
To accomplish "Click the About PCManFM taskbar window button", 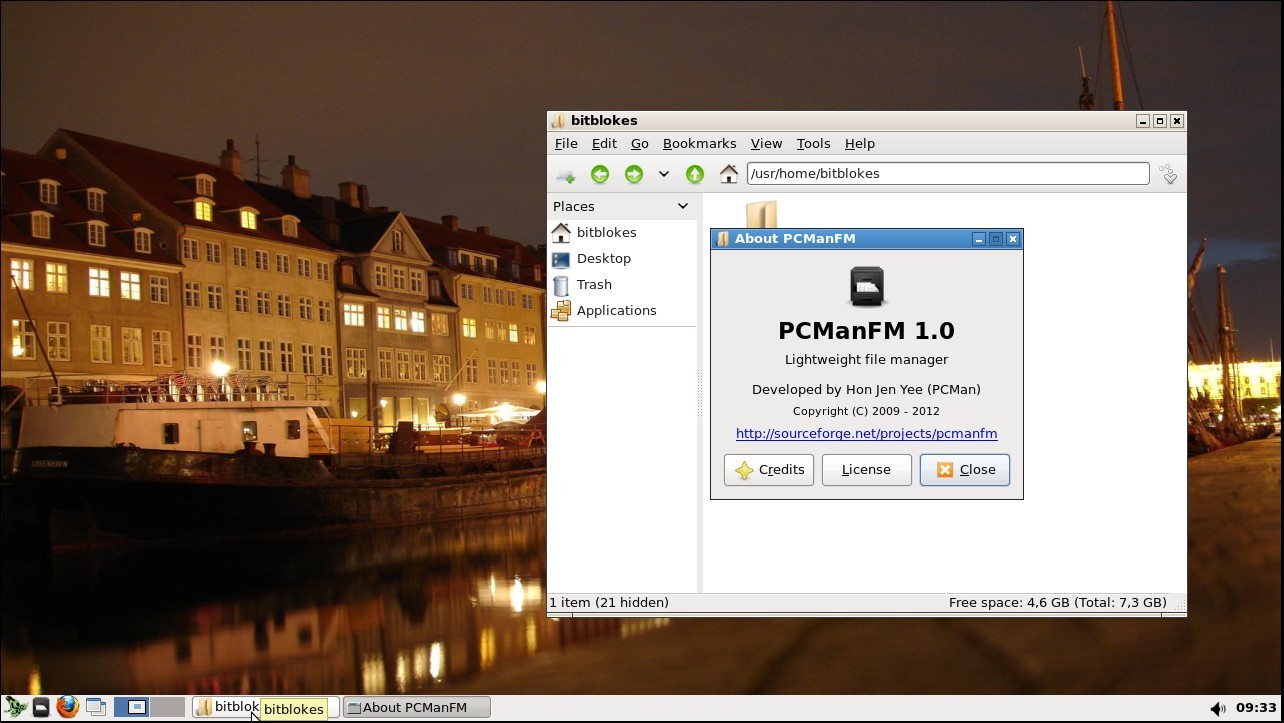I will tap(417, 707).
